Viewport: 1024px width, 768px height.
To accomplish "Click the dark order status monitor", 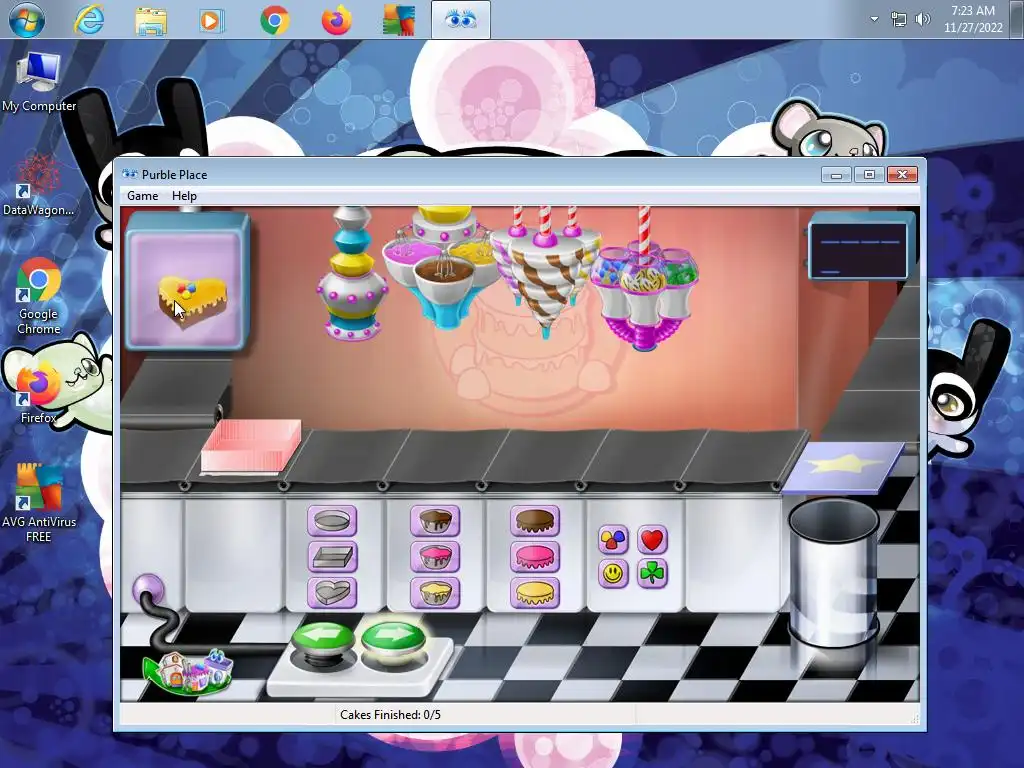I will [x=861, y=247].
